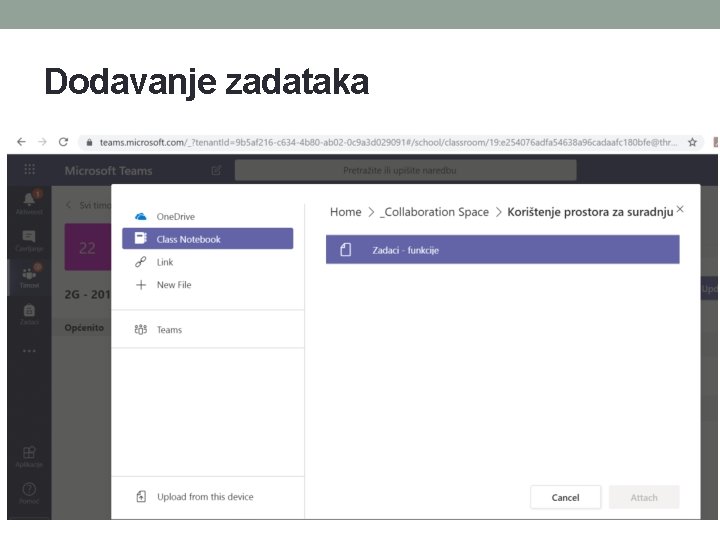720x540 pixels.
Task: Click the page icon beside Zadaci - funkcije
Action: click(x=346, y=250)
